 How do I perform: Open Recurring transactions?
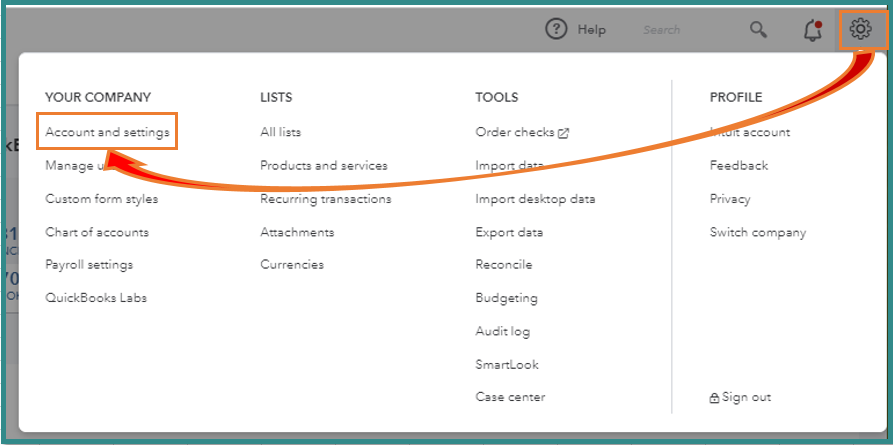(325, 199)
